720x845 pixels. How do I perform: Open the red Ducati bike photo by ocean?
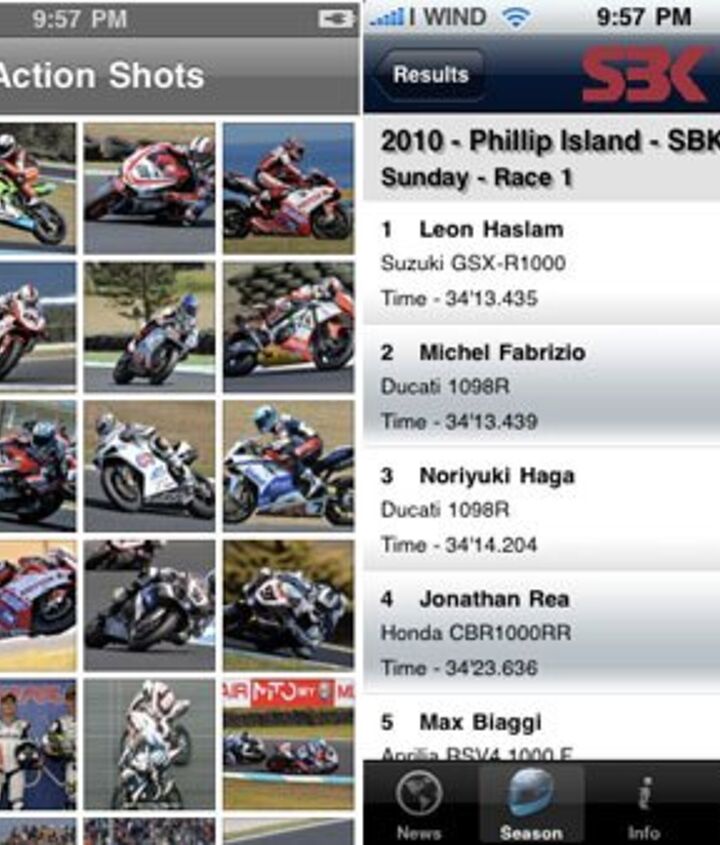(289, 189)
